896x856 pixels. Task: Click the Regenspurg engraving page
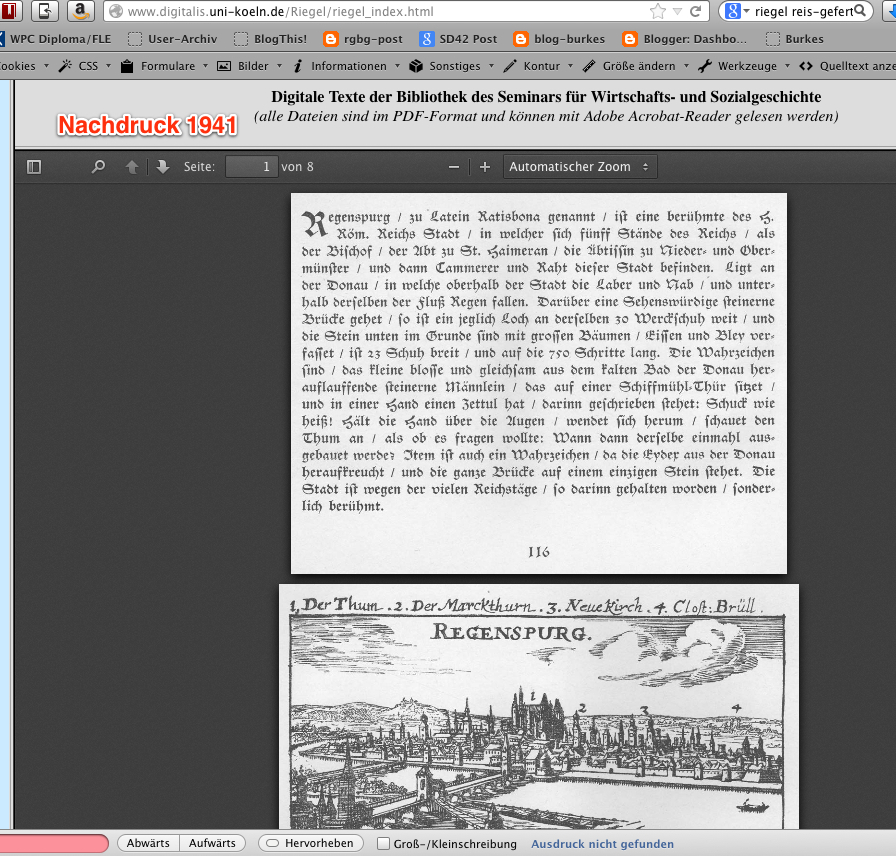click(x=538, y=706)
